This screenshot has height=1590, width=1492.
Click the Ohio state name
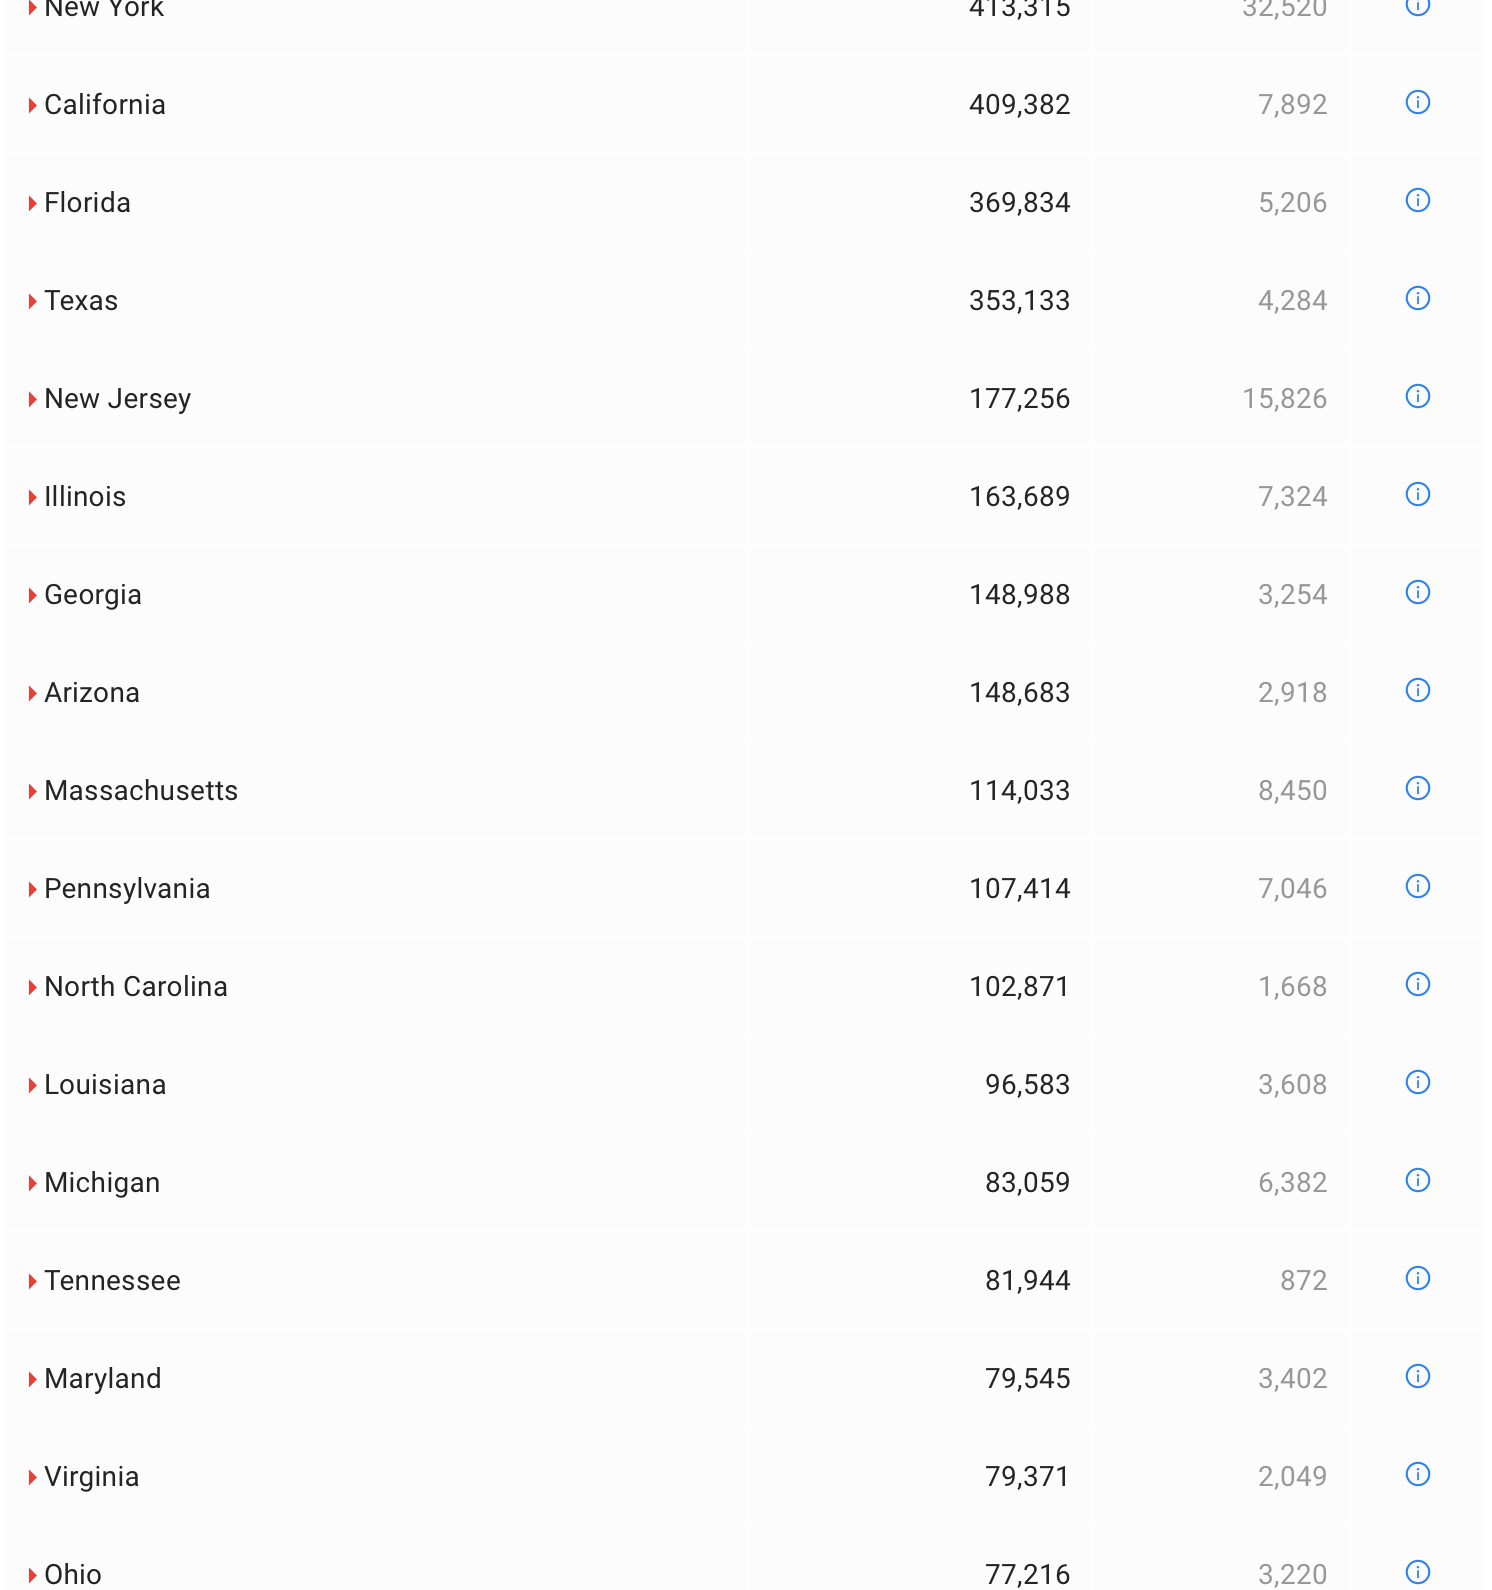click(73, 1574)
